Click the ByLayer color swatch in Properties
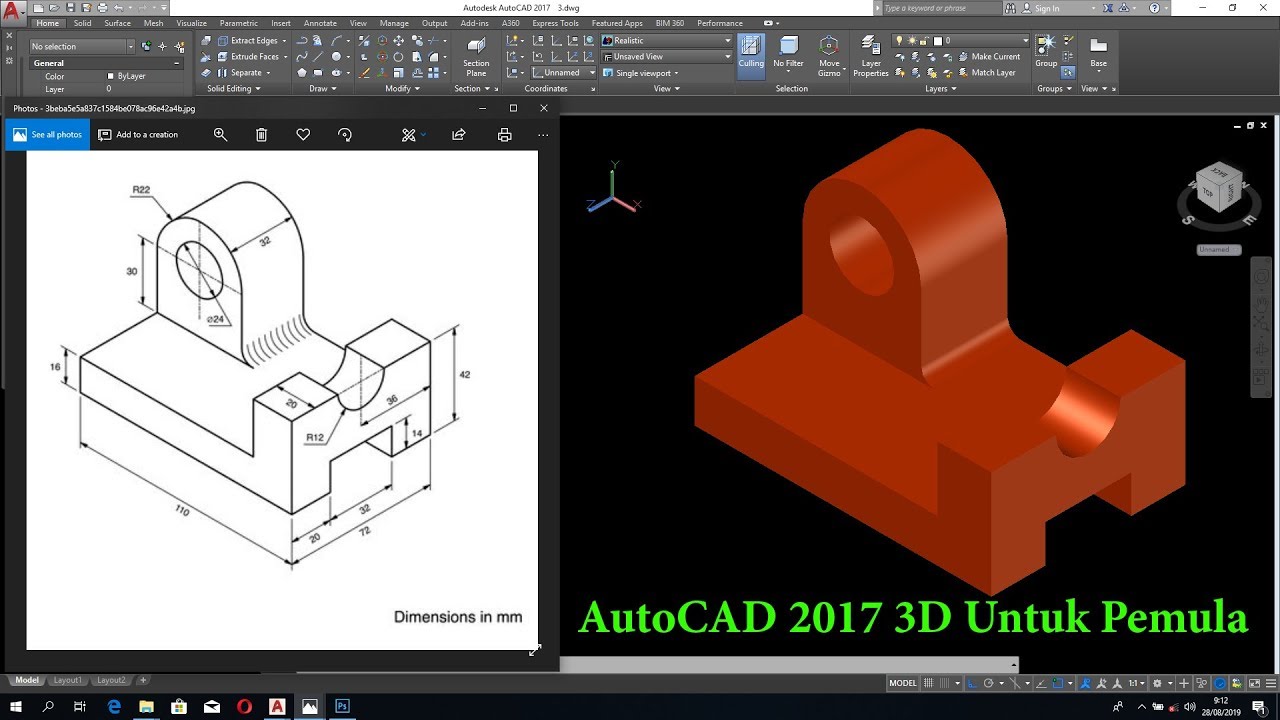The height and width of the screenshot is (720, 1280). point(110,76)
